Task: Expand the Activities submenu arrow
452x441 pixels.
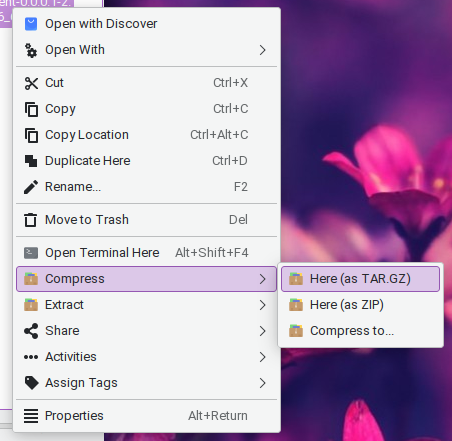Action: (263, 357)
